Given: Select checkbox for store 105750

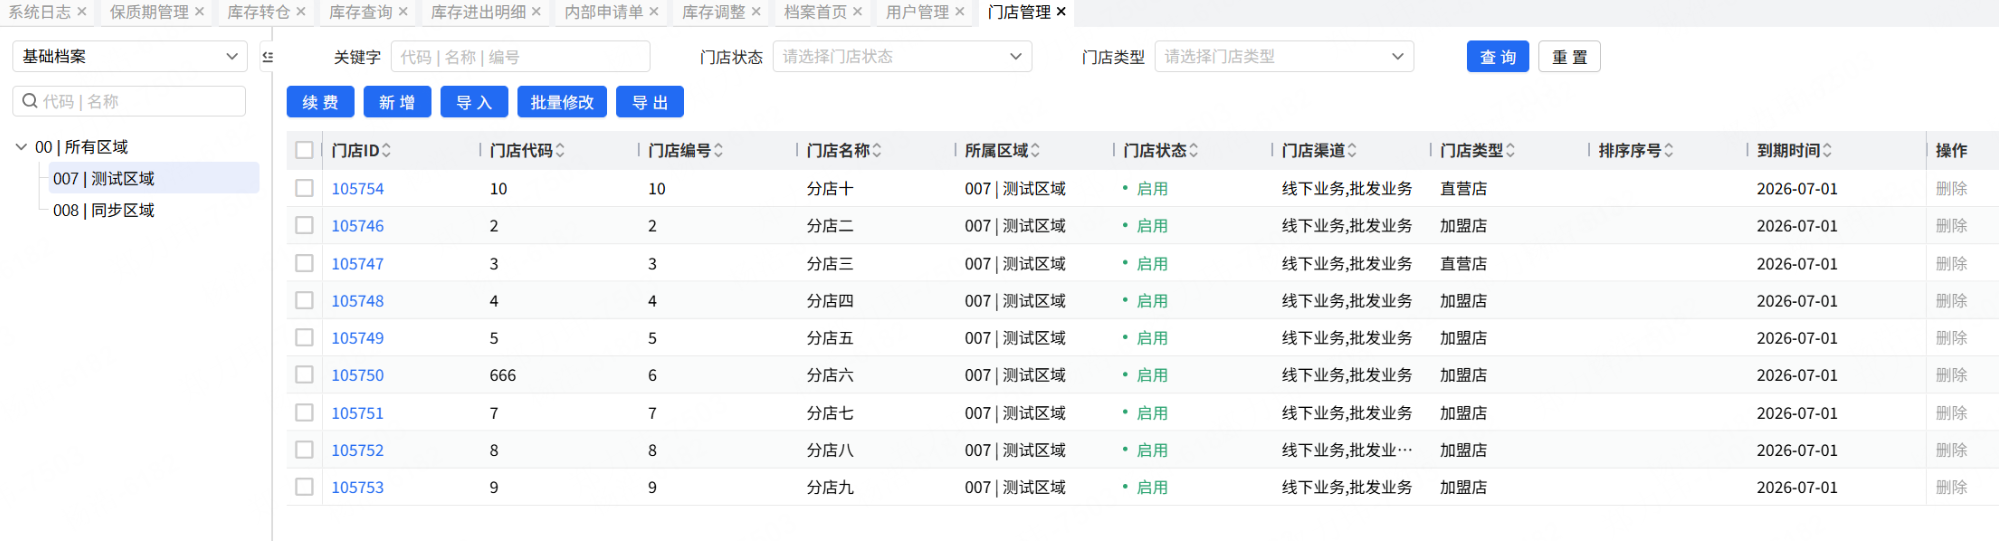Looking at the screenshot, I should coord(305,375).
